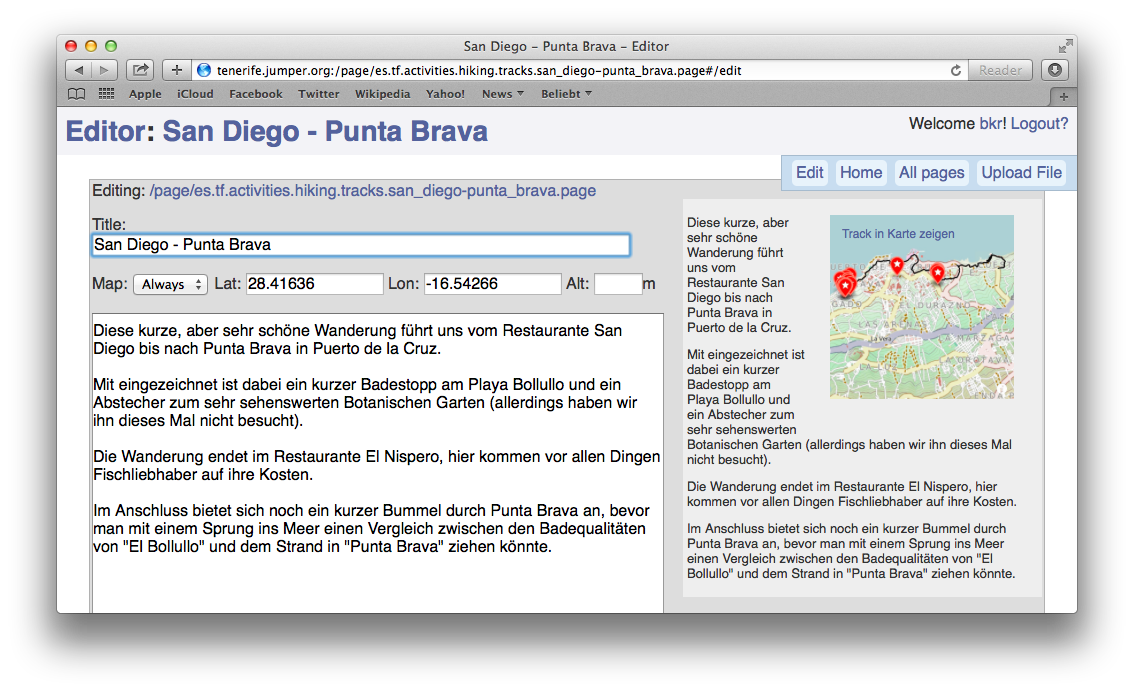This screenshot has width=1134, height=692.
Task: Click the Upload File button
Action: (1021, 173)
